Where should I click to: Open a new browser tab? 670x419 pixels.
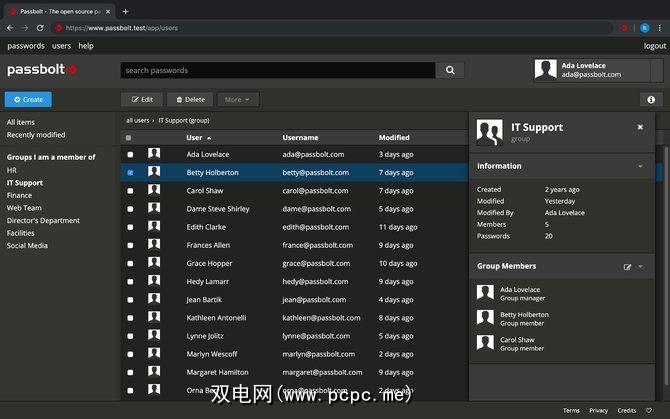point(125,12)
